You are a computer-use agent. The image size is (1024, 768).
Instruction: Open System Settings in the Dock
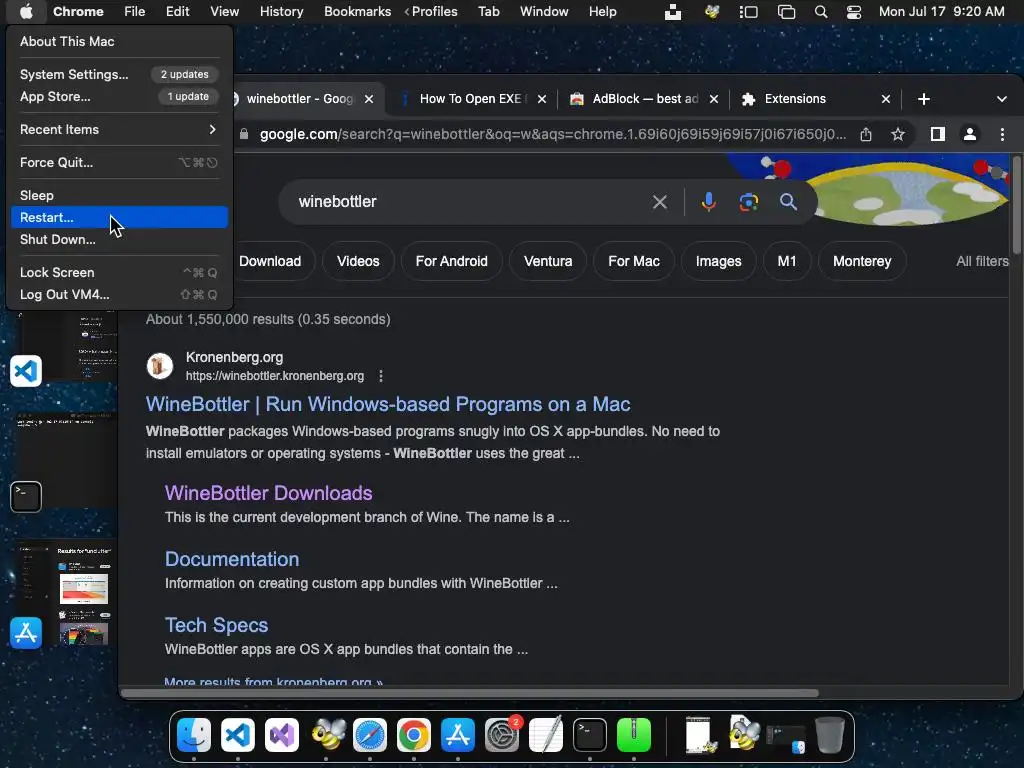[502, 735]
